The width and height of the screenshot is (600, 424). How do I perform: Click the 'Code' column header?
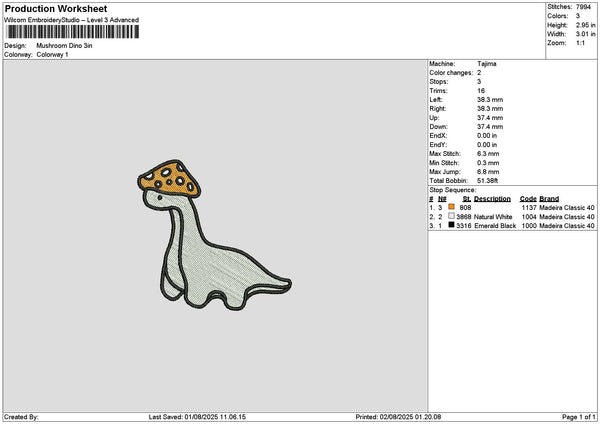[528, 199]
